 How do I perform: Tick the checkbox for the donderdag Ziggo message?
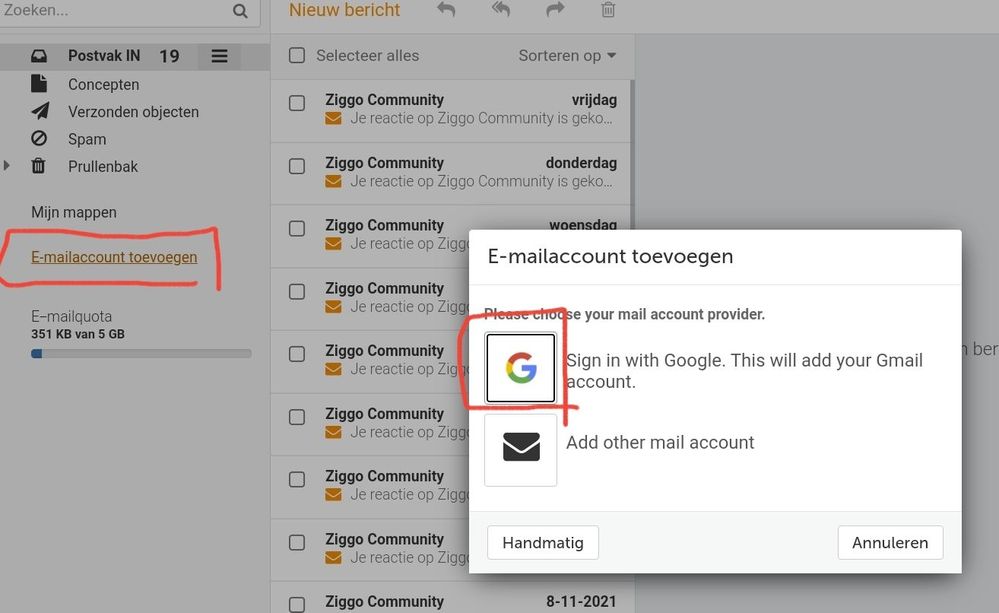(x=297, y=166)
